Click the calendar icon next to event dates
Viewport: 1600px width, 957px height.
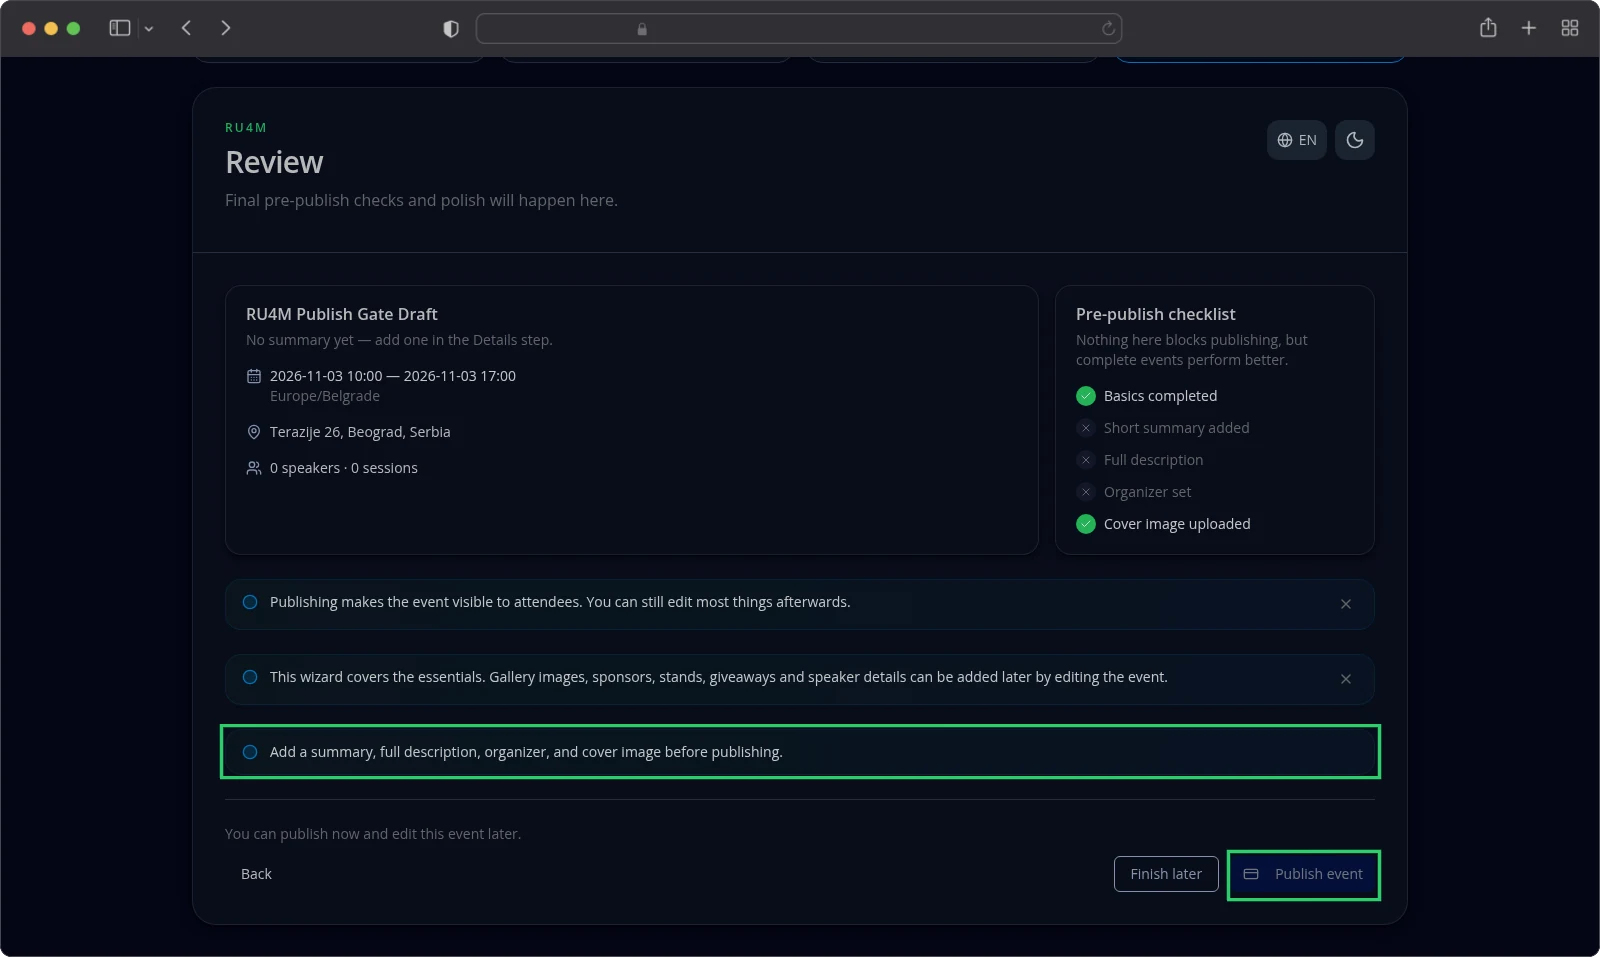(x=254, y=376)
